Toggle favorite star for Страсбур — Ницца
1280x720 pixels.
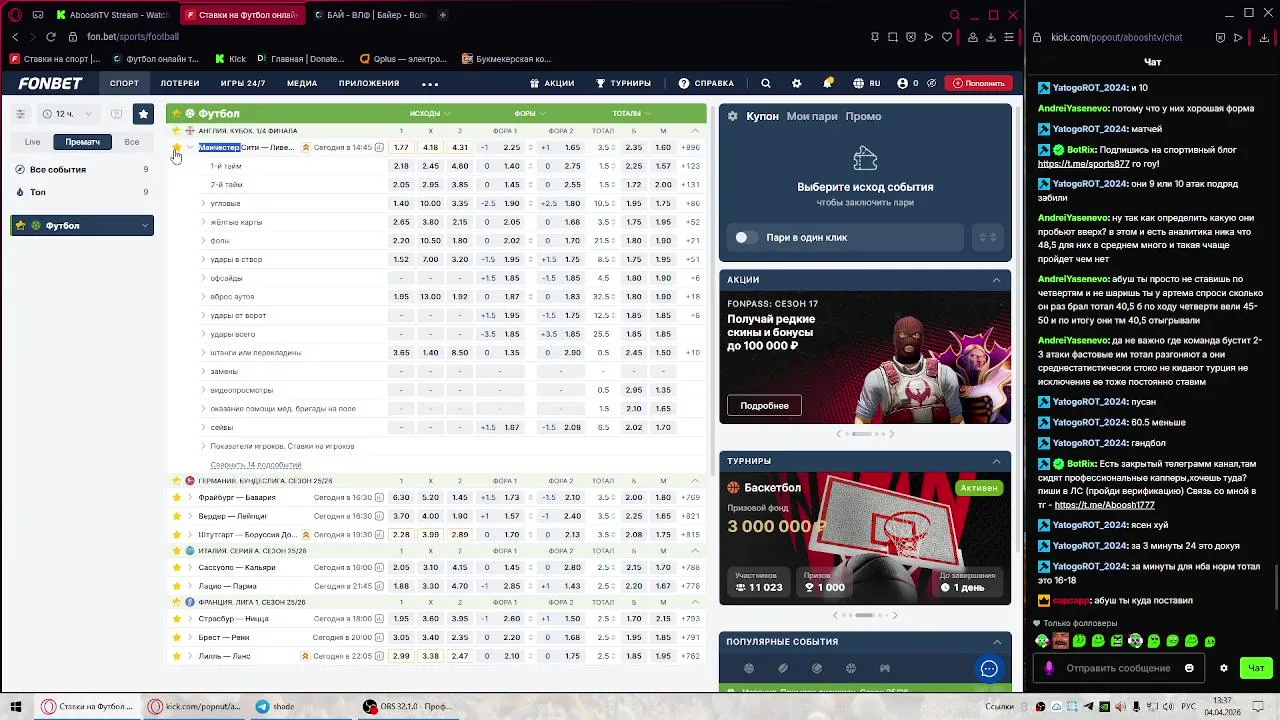tap(177, 619)
